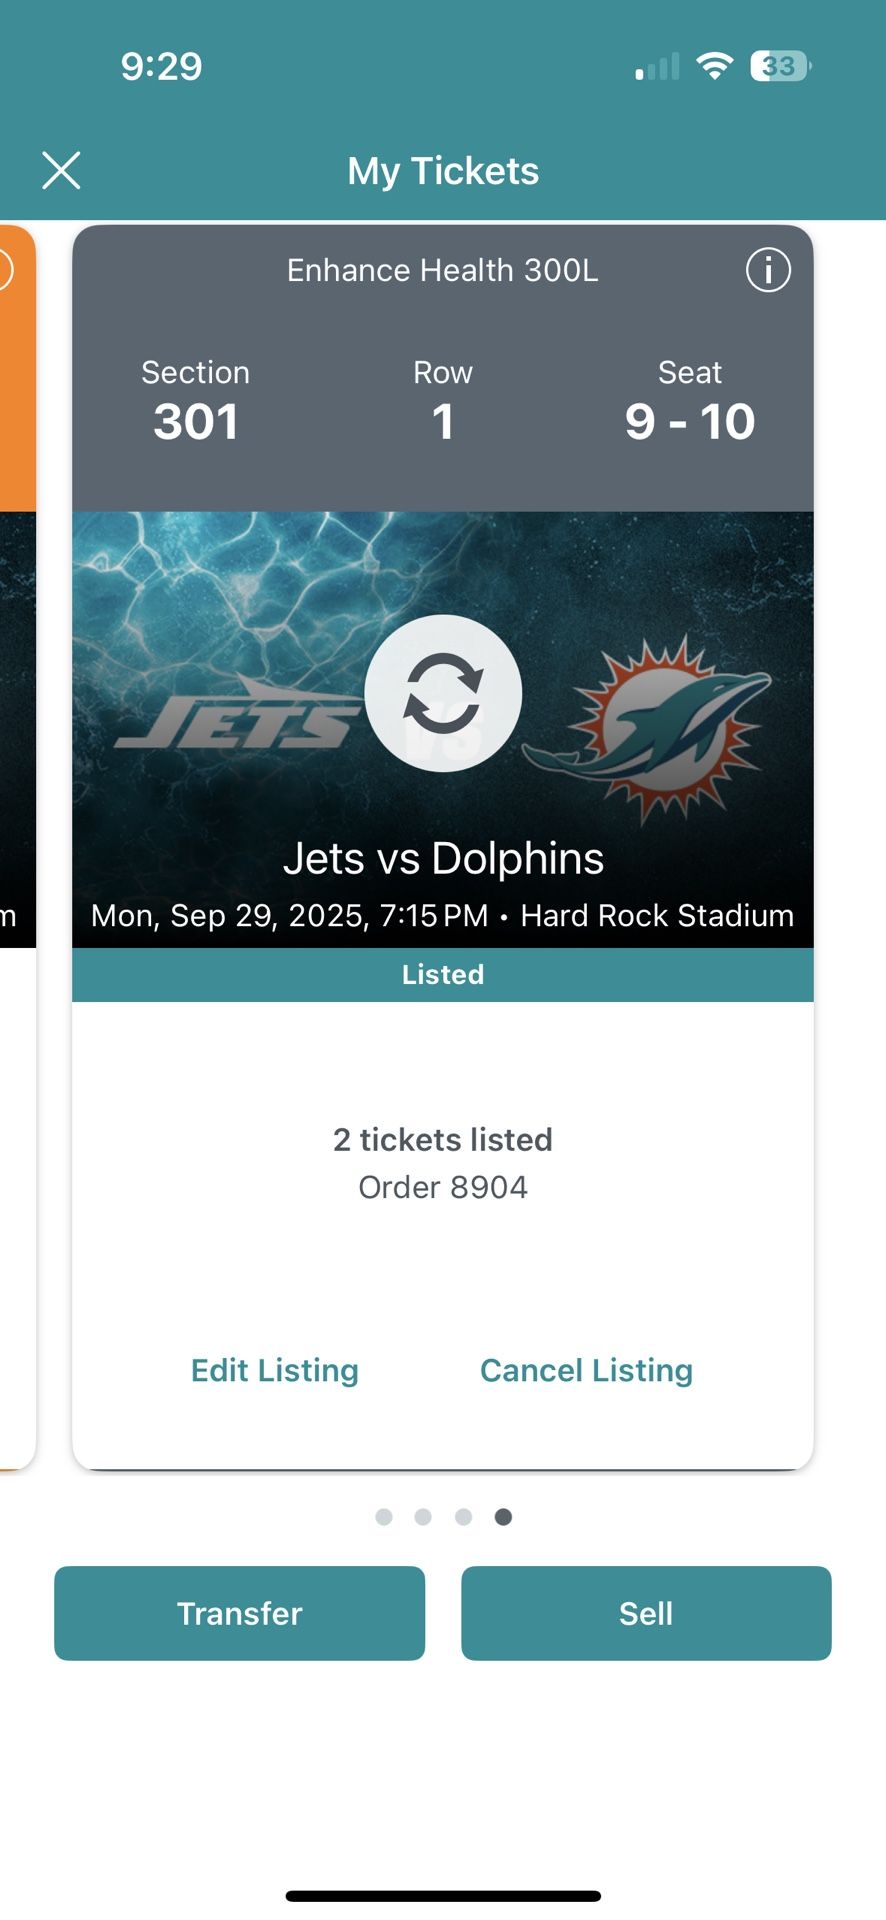Switch to third ticket page dot
The height and width of the screenshot is (1920, 886).
pyautogui.click(x=463, y=1517)
